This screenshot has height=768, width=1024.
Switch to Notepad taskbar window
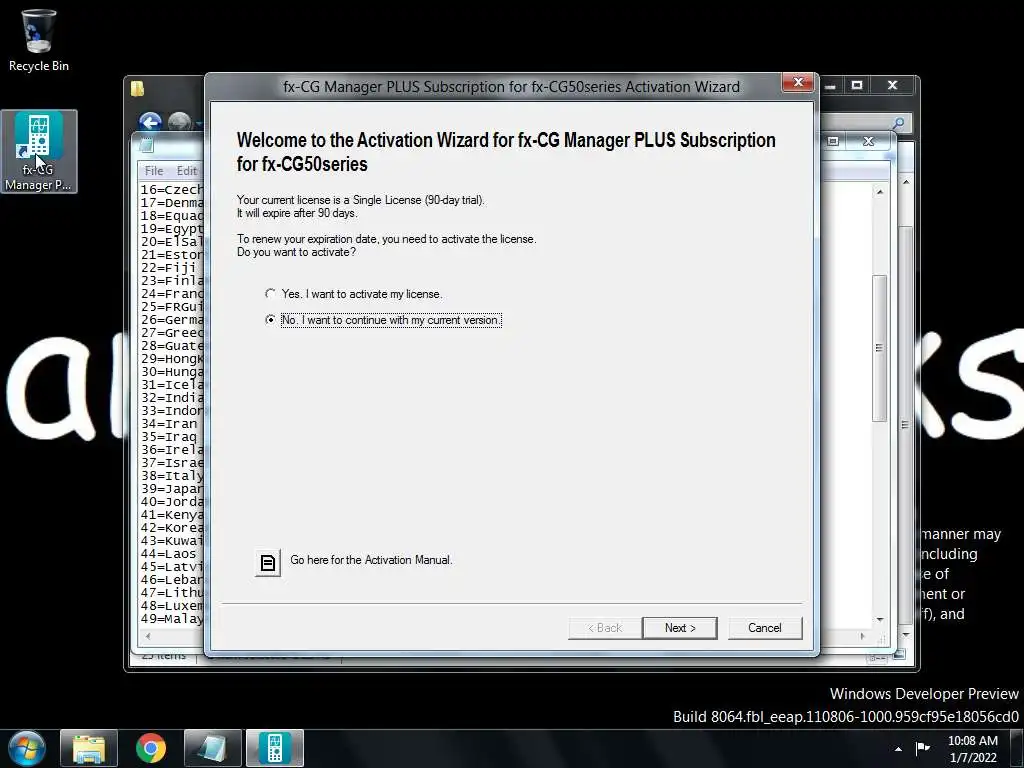point(212,748)
